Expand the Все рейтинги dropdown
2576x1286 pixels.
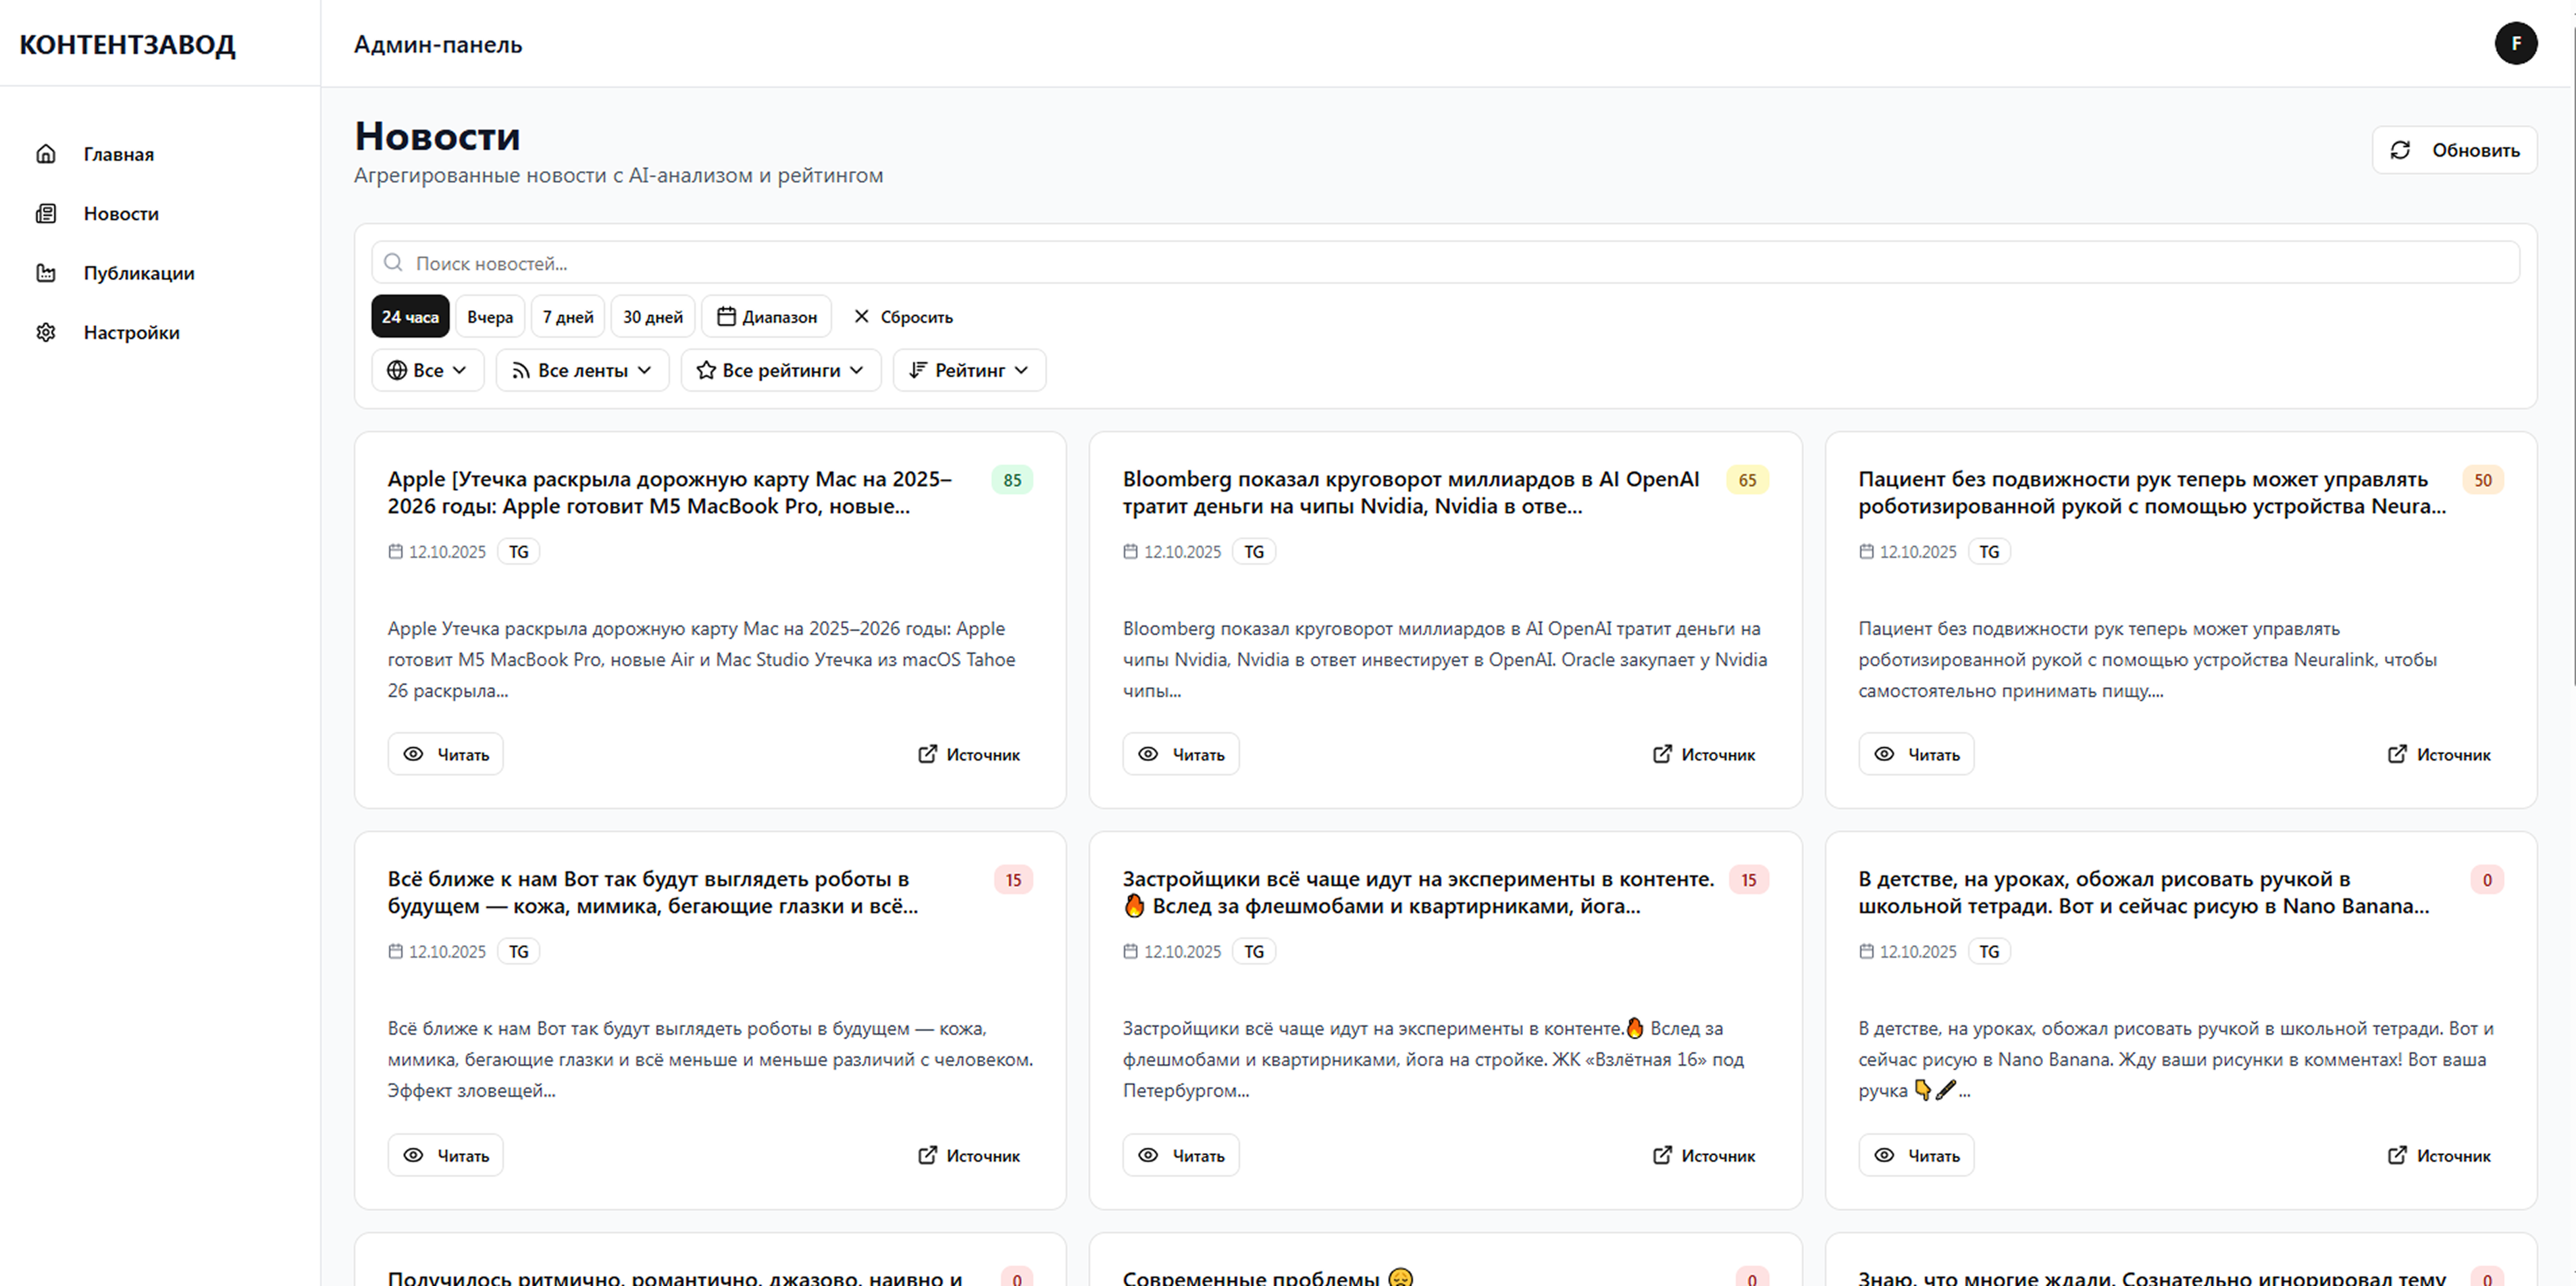pyautogui.click(x=780, y=370)
